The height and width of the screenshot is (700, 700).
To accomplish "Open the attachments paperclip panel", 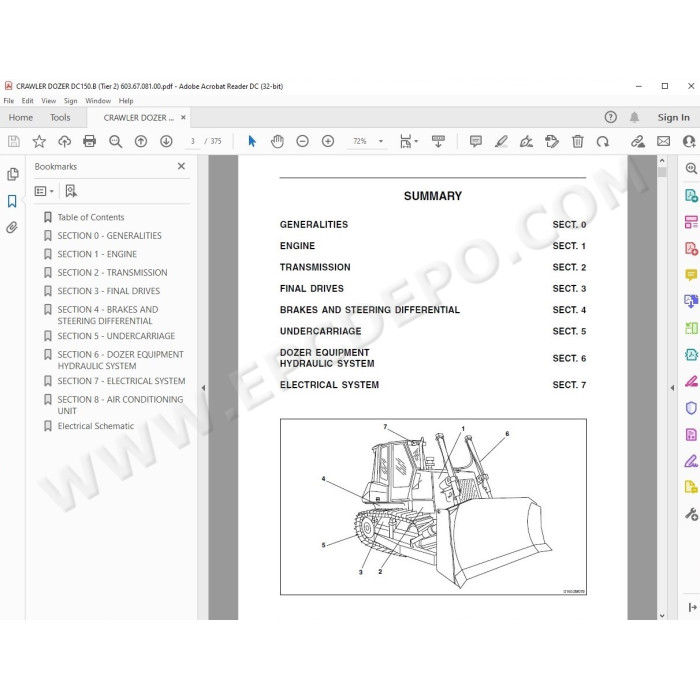I will [12, 228].
